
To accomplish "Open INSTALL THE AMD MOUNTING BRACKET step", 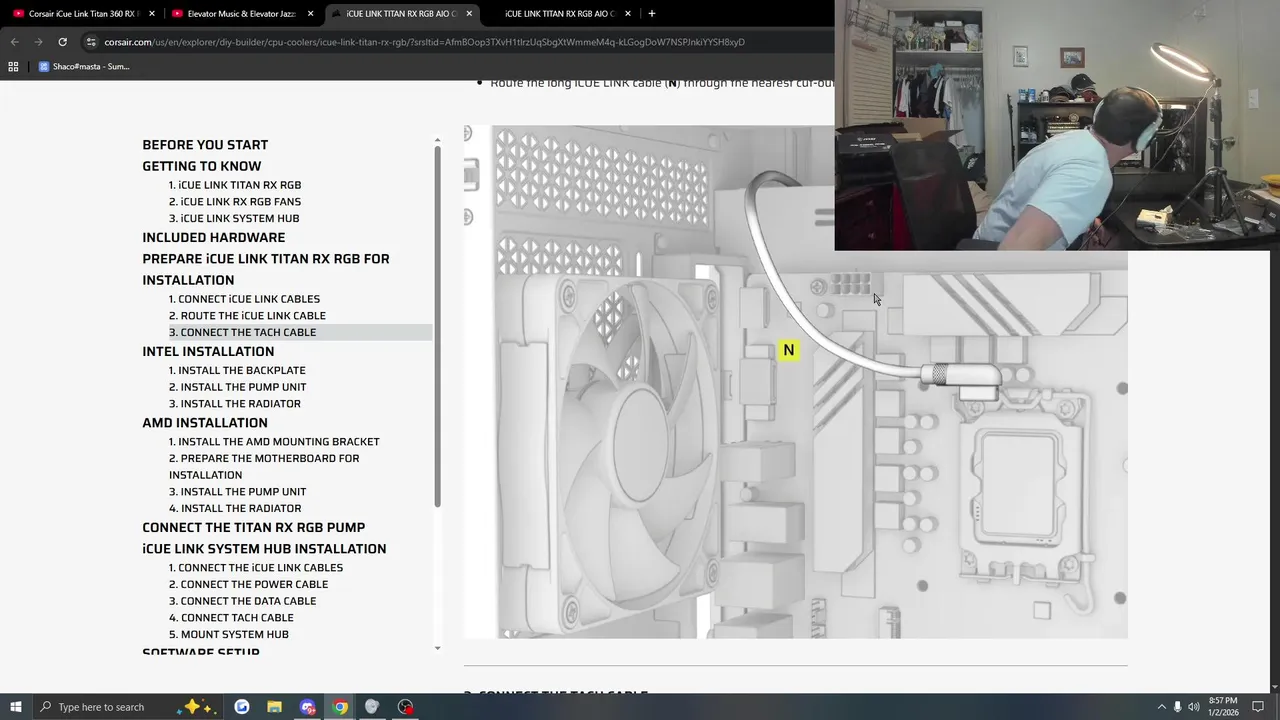I will [x=274, y=442].
